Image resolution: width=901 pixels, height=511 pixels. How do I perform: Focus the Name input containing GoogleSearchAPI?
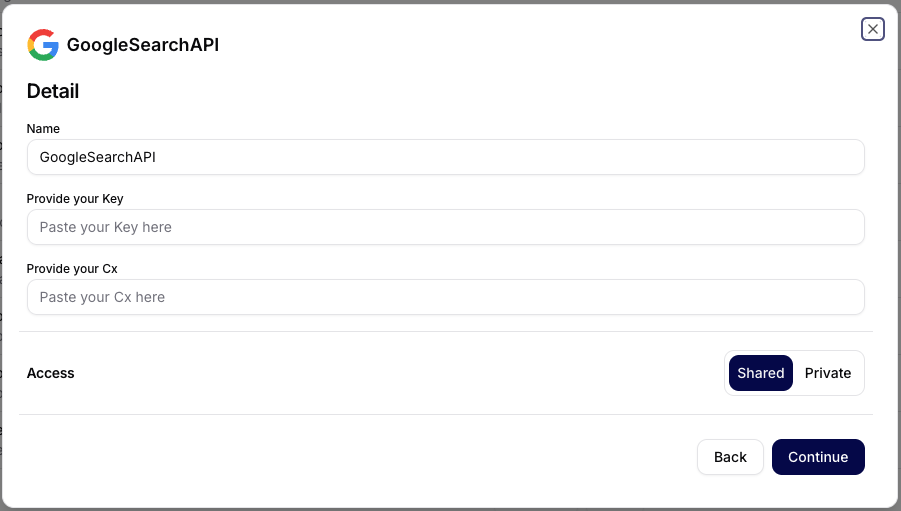click(445, 157)
